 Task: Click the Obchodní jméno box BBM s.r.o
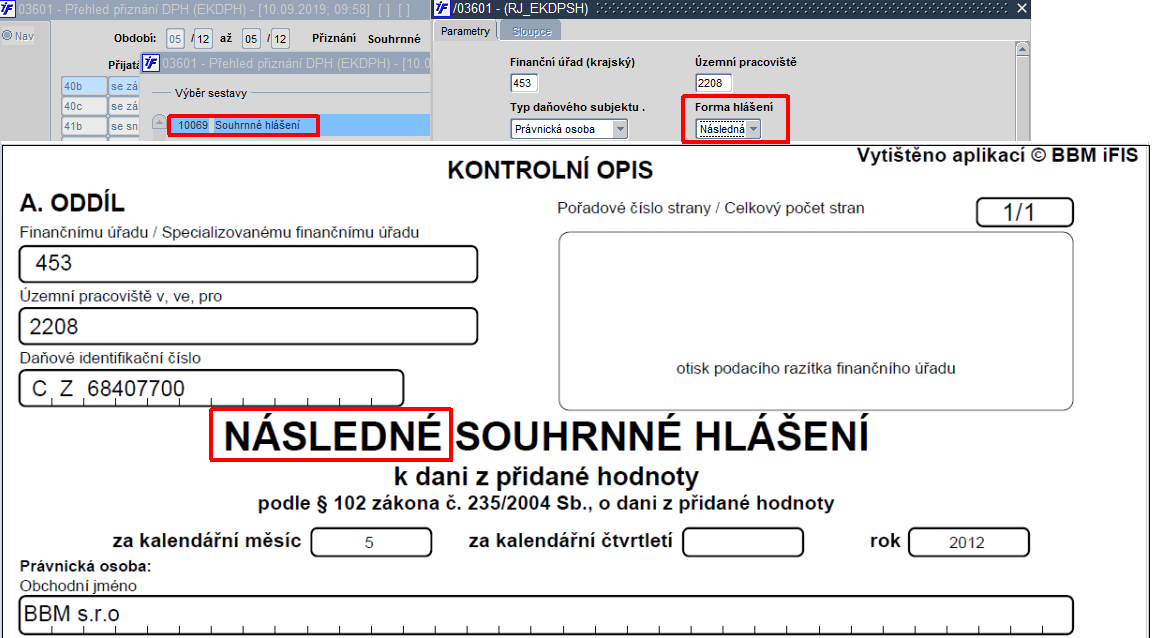click(546, 614)
